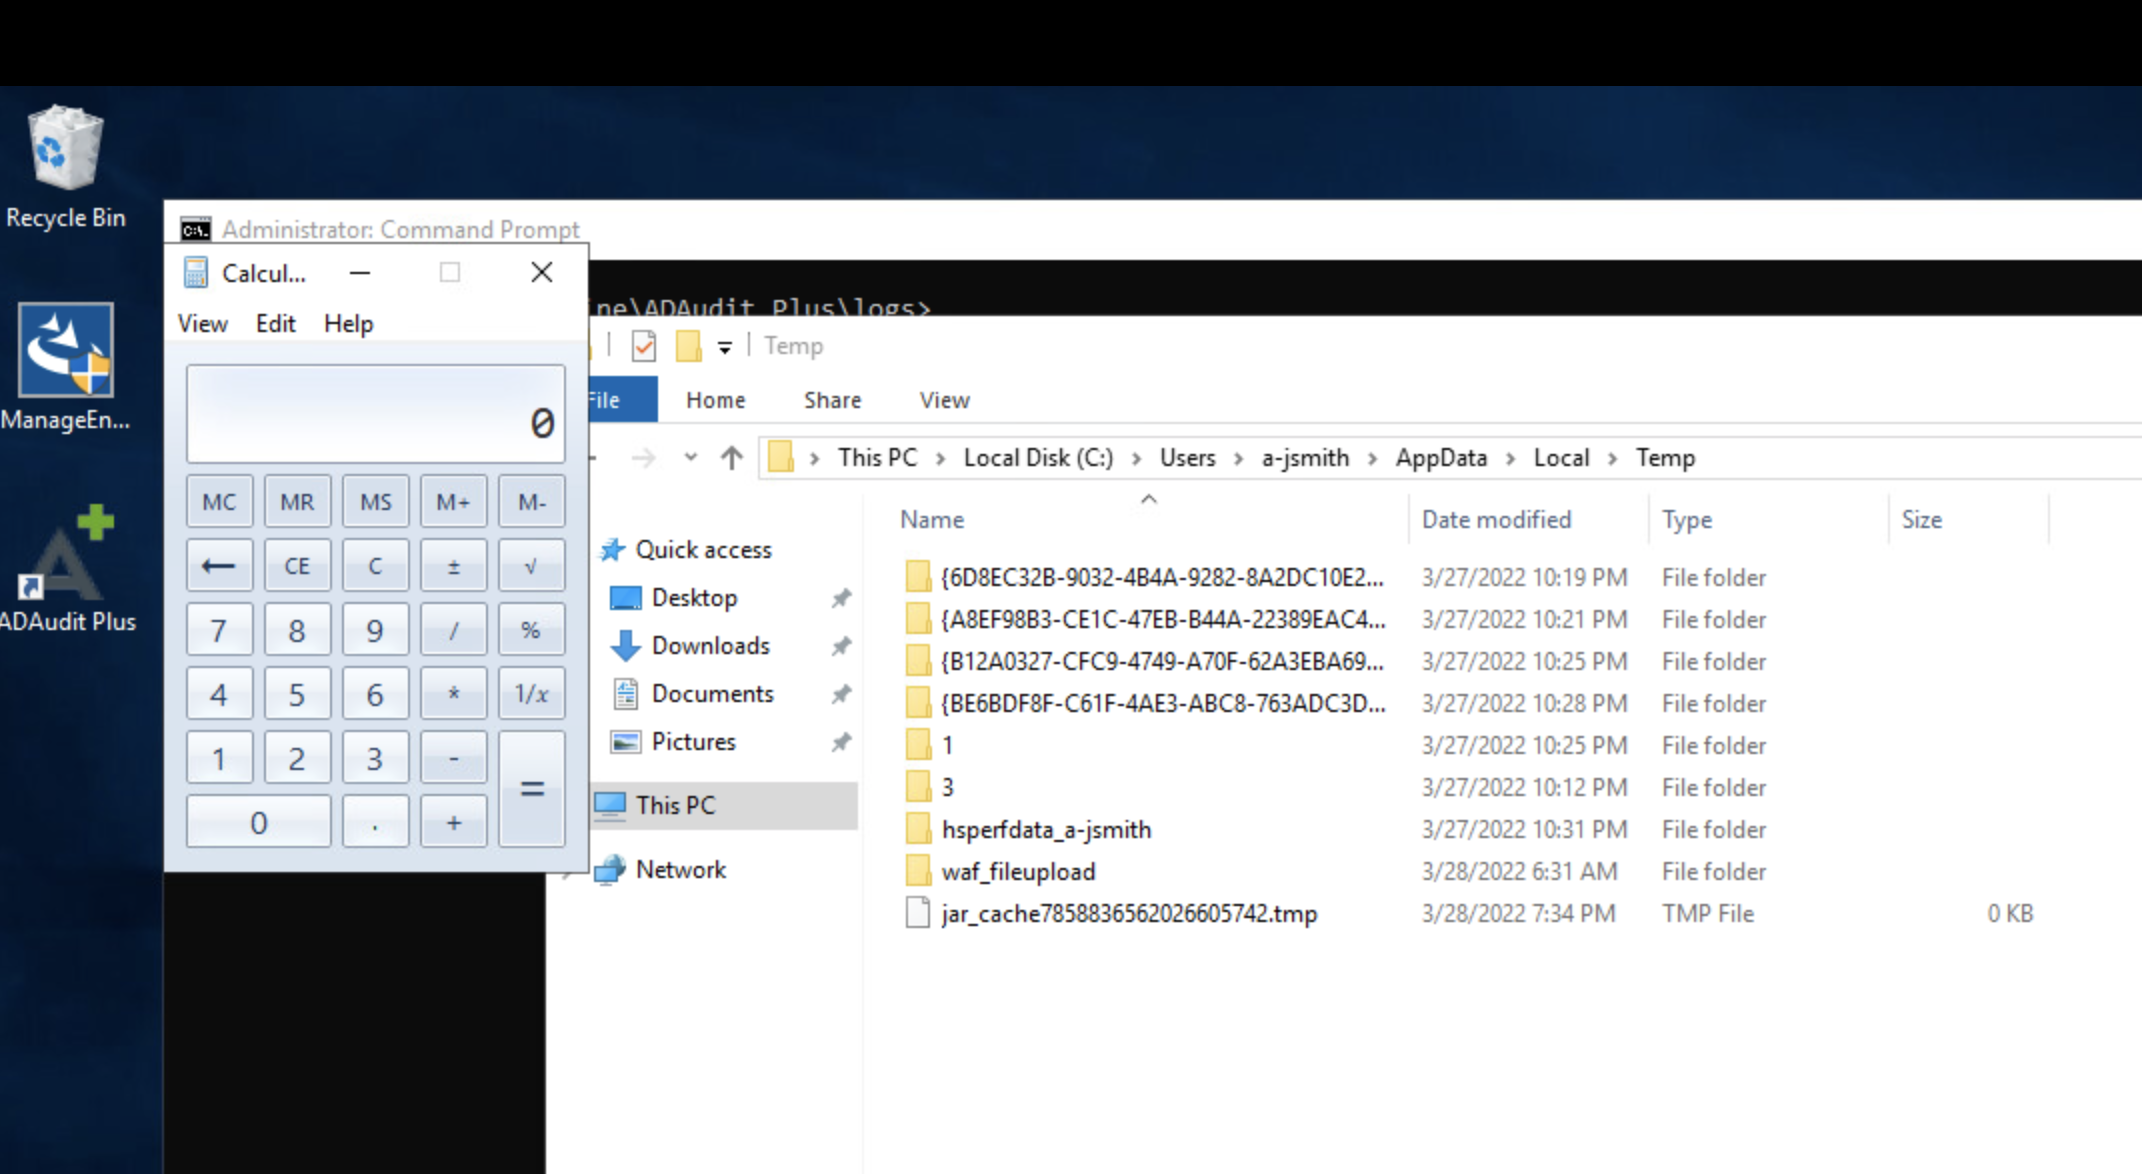Click the Command Prompt title bar icon
The width and height of the screenshot is (2142, 1174).
tap(195, 229)
